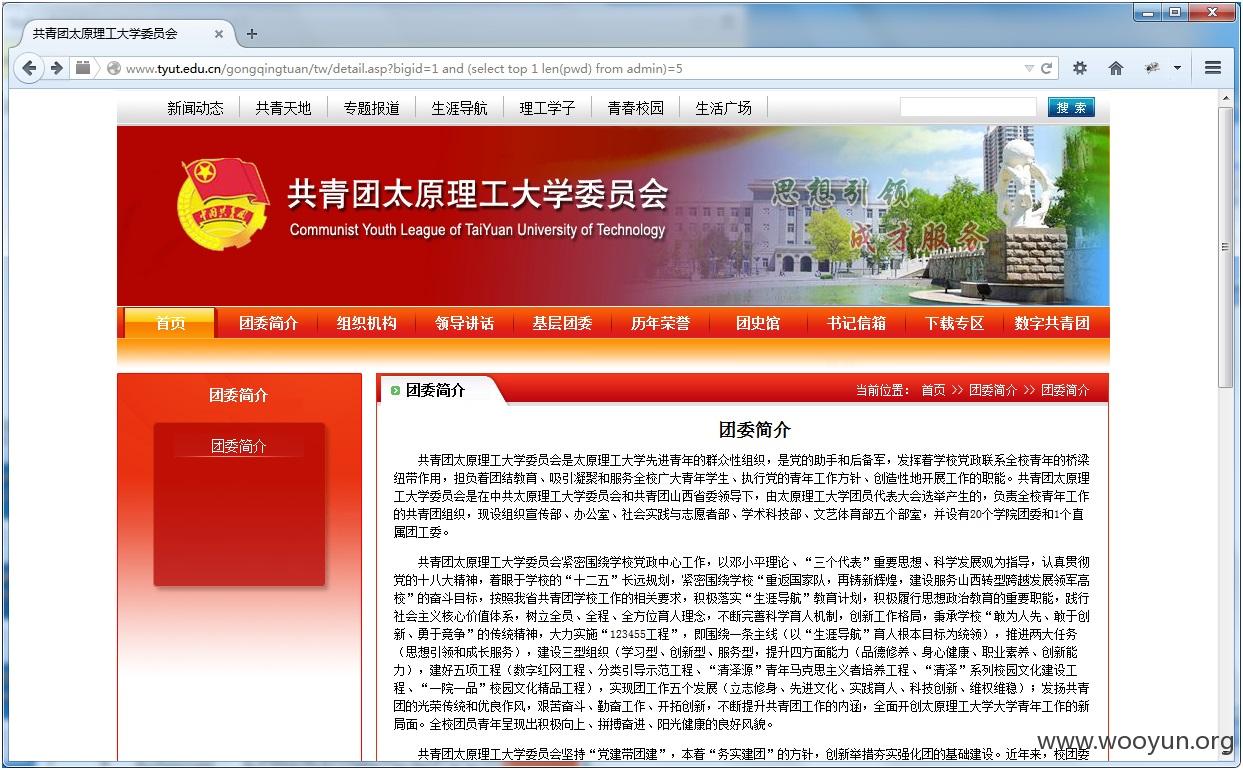Click the bug add-on icon in toolbar
The height and width of the screenshot is (770, 1243).
(x=1152, y=68)
